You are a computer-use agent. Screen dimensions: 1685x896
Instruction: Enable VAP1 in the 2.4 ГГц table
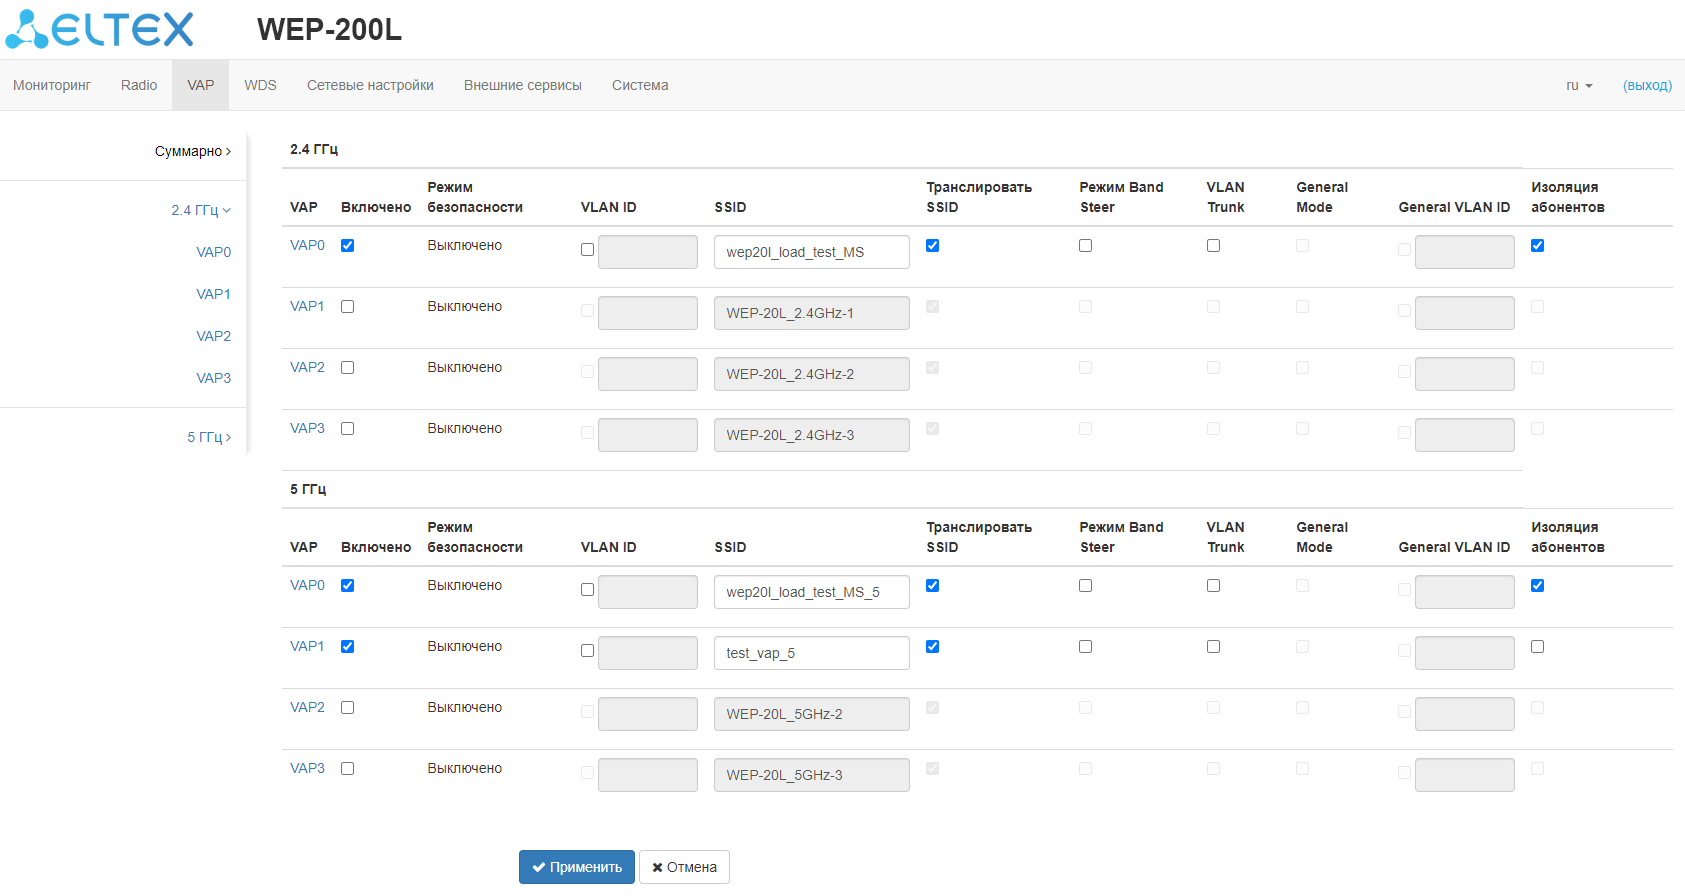(x=348, y=307)
